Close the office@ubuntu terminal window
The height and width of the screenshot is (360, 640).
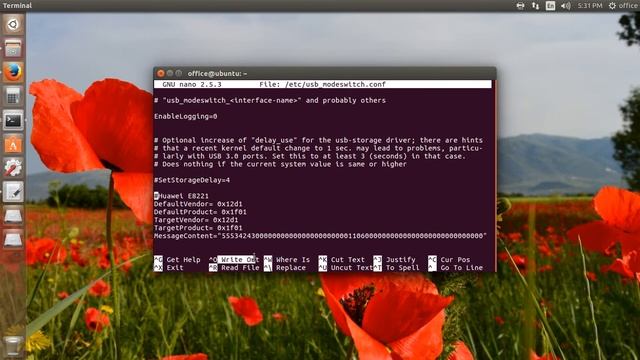[x=160, y=73]
